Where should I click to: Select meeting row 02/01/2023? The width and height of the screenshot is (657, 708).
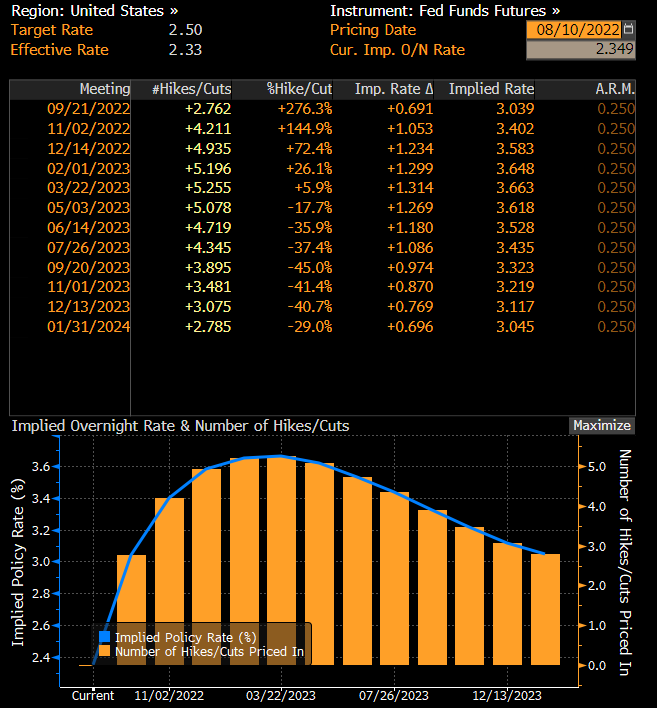pyautogui.click(x=322, y=168)
